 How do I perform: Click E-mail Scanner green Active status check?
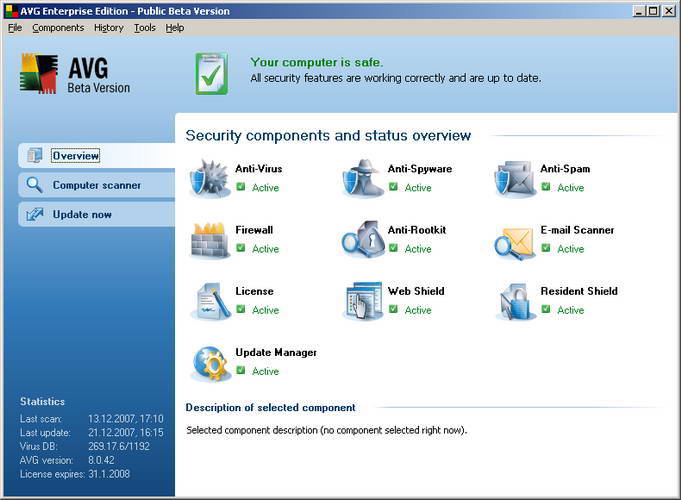click(546, 248)
